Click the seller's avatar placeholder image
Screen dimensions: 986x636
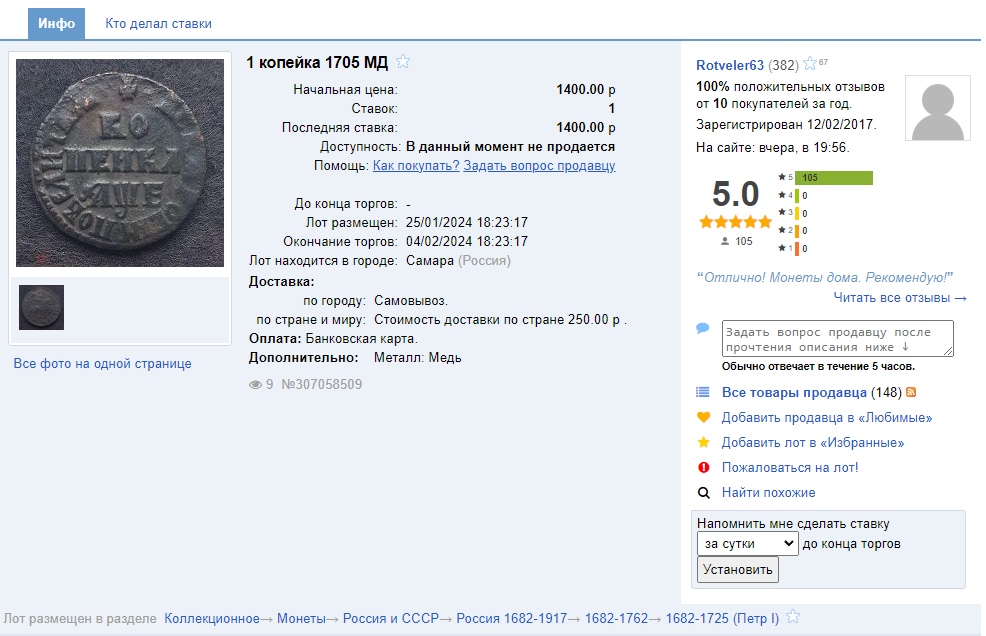(x=937, y=108)
